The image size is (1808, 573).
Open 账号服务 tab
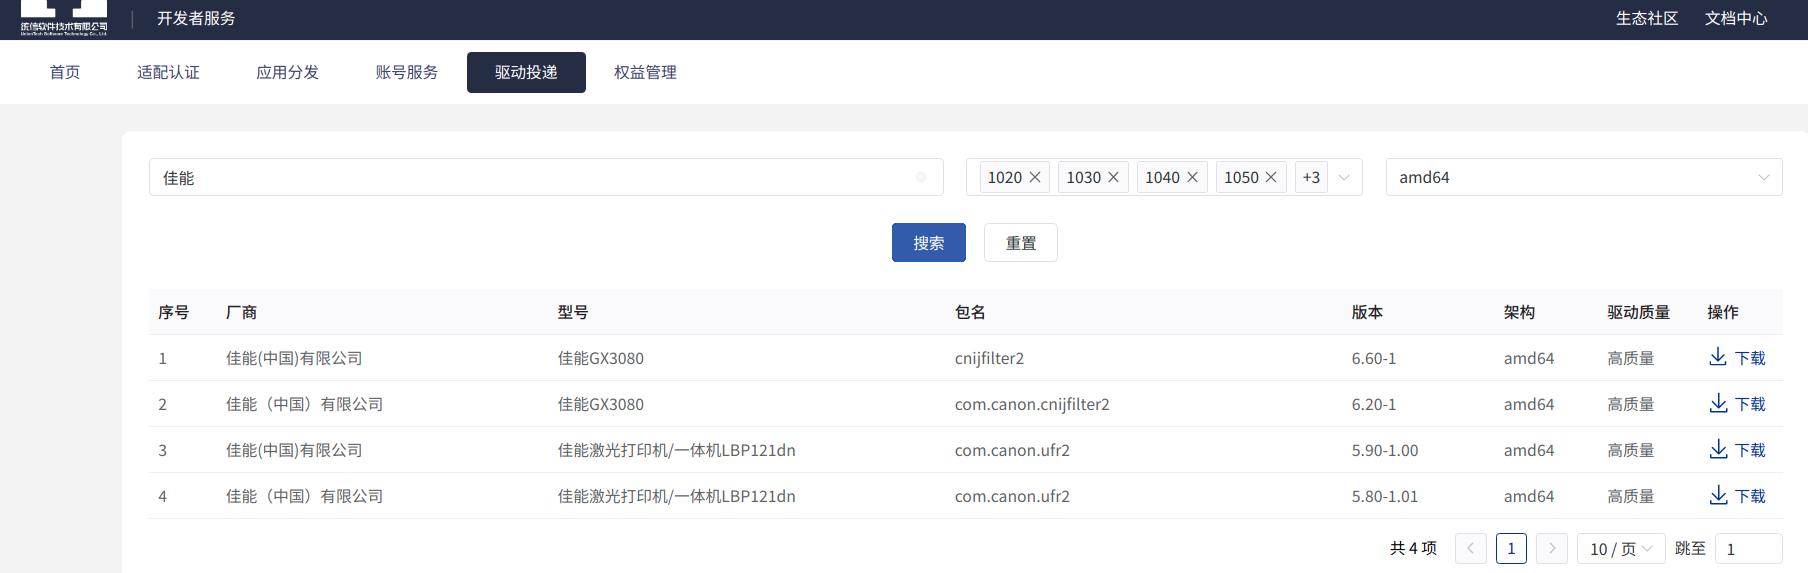tap(407, 72)
